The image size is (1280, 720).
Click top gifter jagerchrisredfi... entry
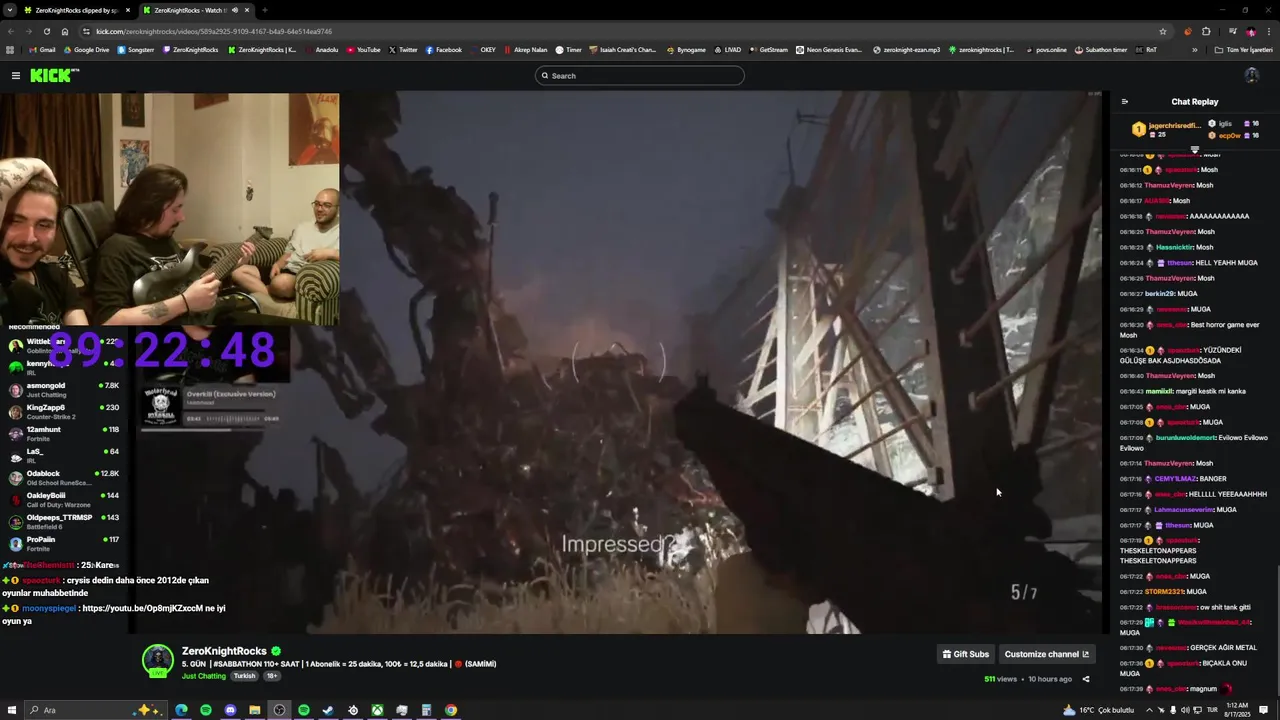[x=1166, y=129]
